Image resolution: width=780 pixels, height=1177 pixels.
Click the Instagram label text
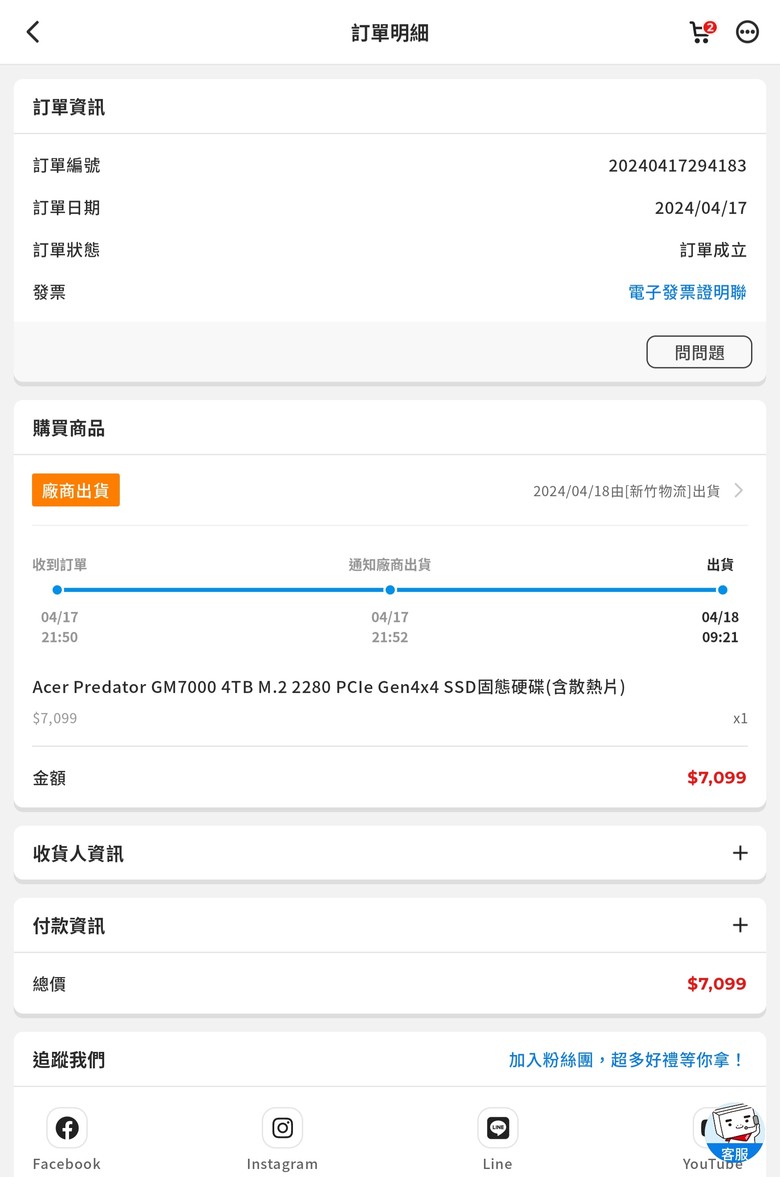click(x=282, y=1163)
